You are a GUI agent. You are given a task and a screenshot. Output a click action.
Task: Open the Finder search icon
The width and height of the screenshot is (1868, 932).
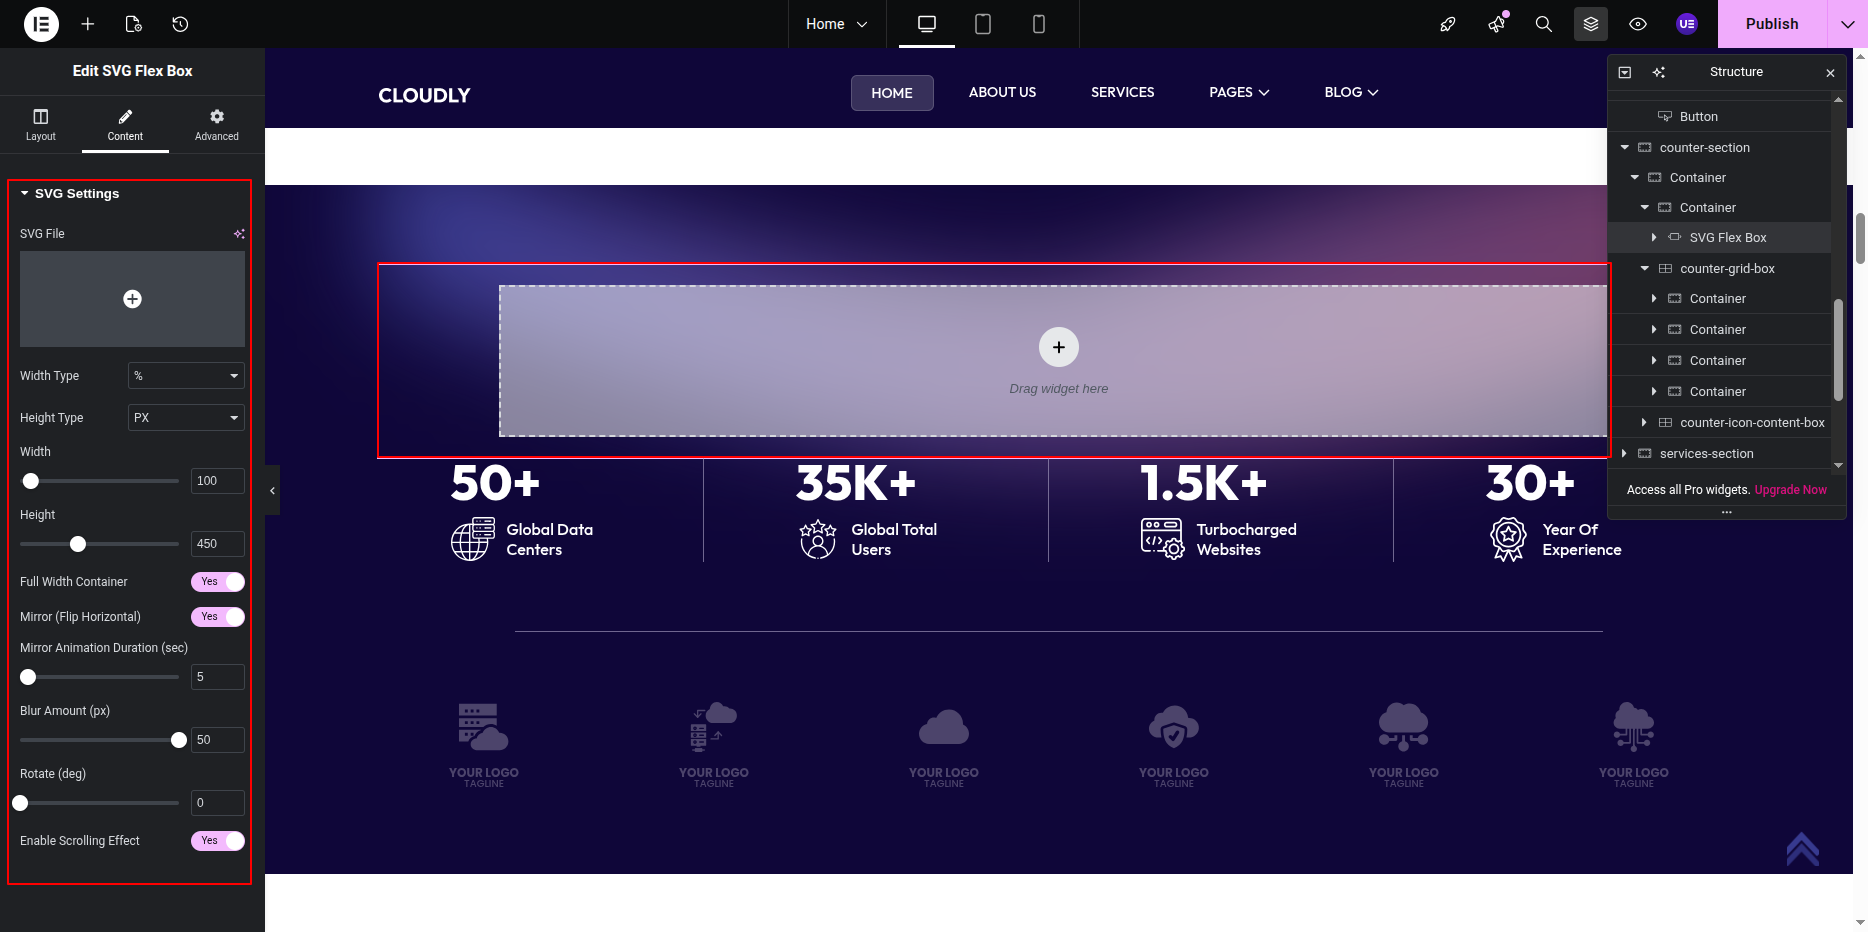1544,24
